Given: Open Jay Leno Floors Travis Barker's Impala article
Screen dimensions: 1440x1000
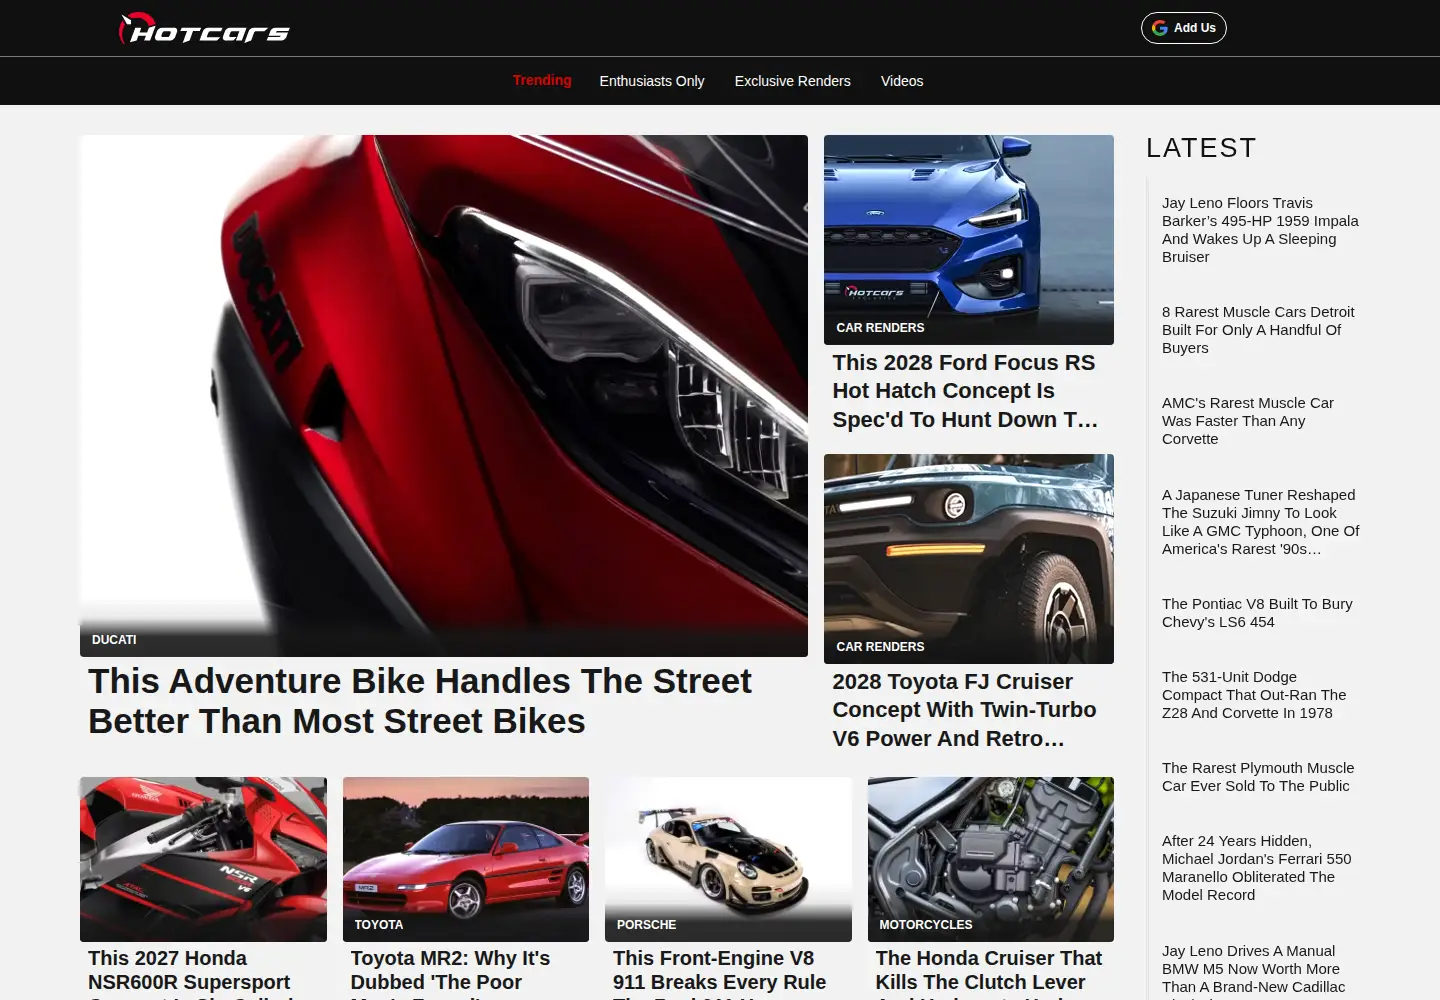Looking at the screenshot, I should point(1260,230).
